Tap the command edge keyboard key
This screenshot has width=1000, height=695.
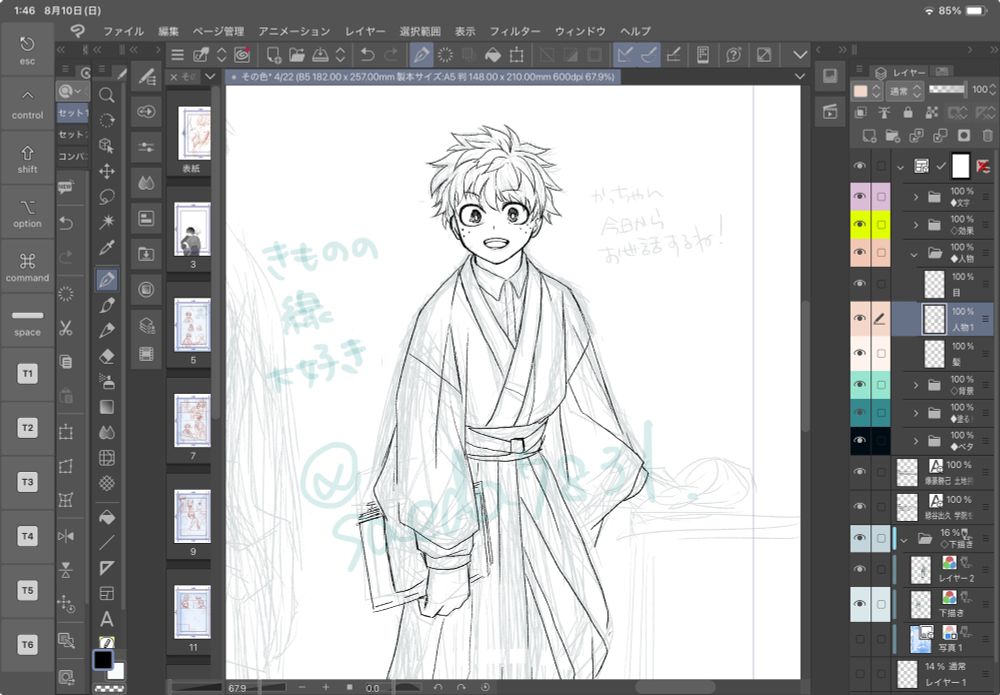pos(27,267)
